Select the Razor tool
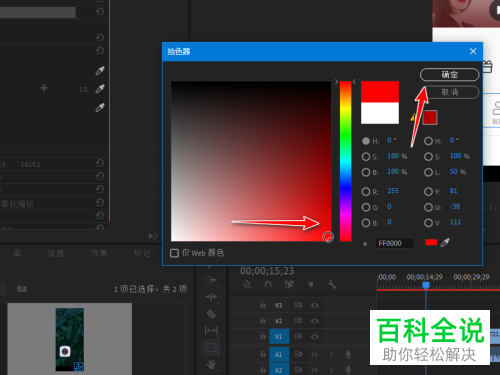This screenshot has height=375, width=500. (211, 314)
